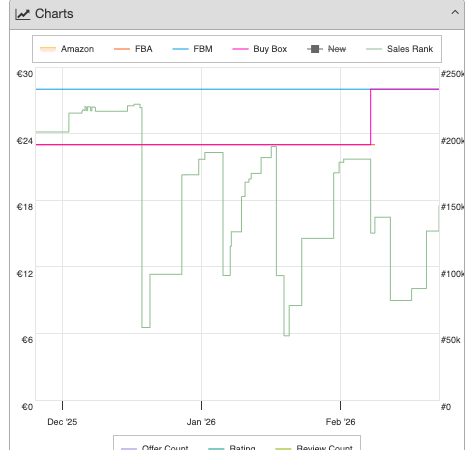474x450 pixels.
Task: Toggle the Amazon series in legend
Action: click(x=67, y=49)
